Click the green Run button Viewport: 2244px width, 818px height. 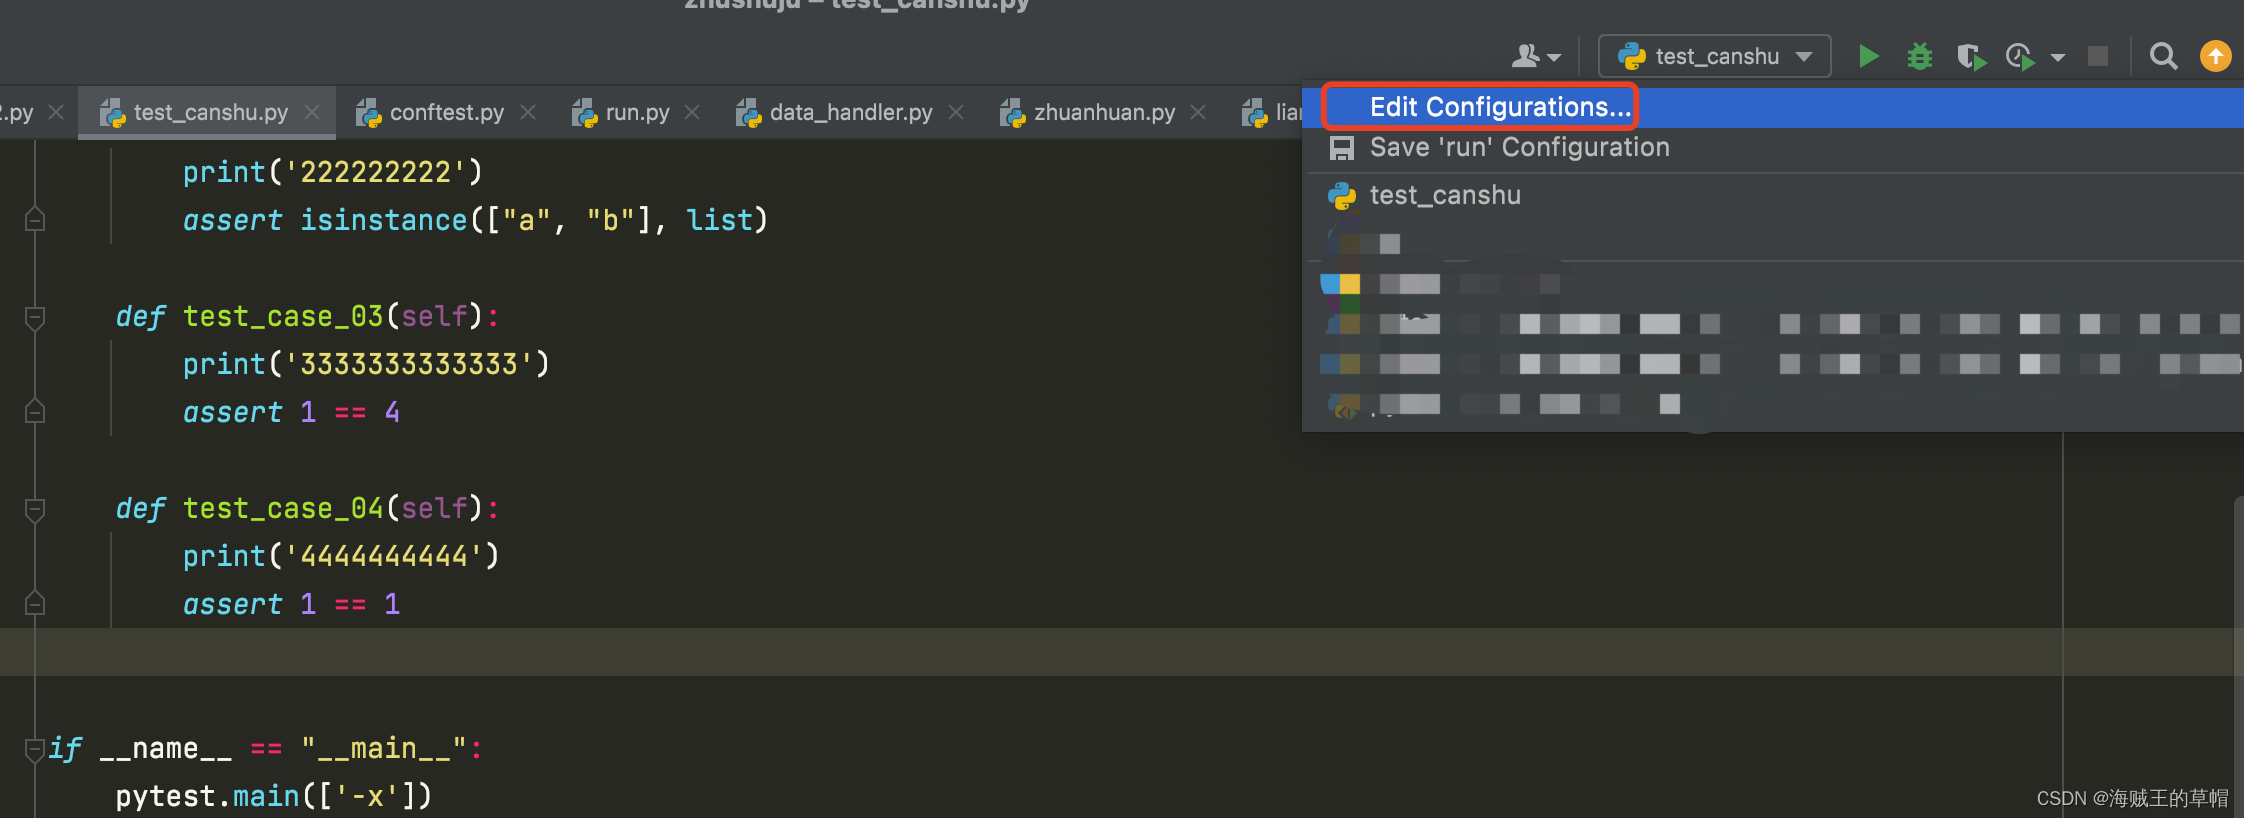(1868, 56)
